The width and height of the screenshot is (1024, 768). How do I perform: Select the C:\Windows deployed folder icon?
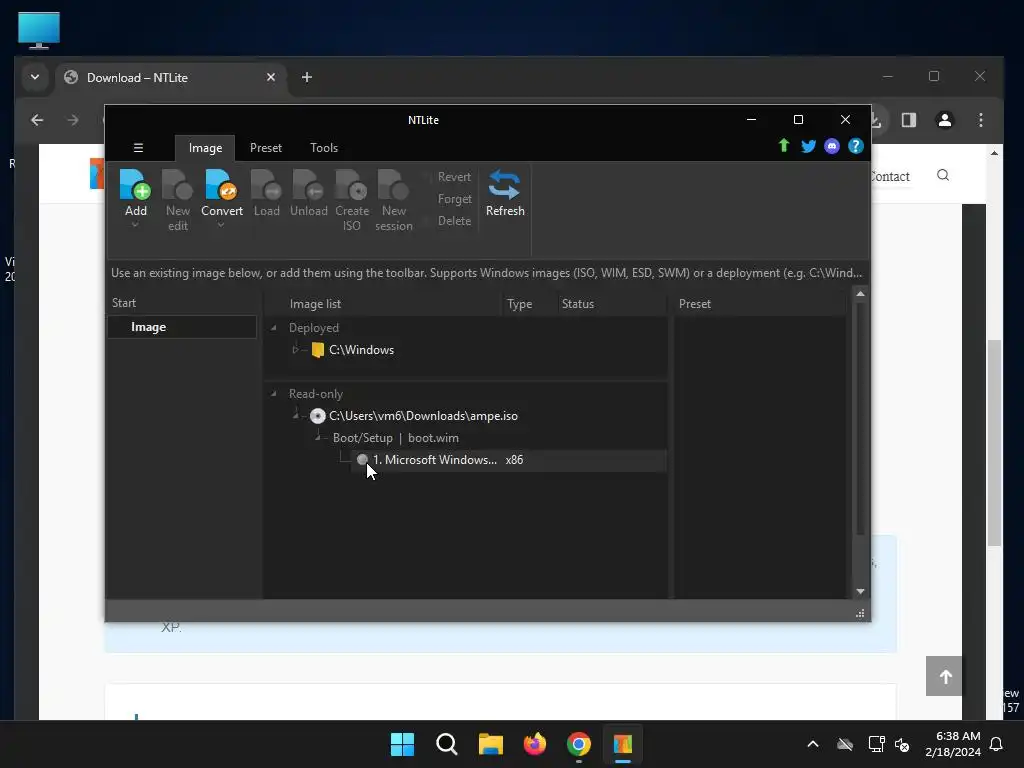coord(318,350)
